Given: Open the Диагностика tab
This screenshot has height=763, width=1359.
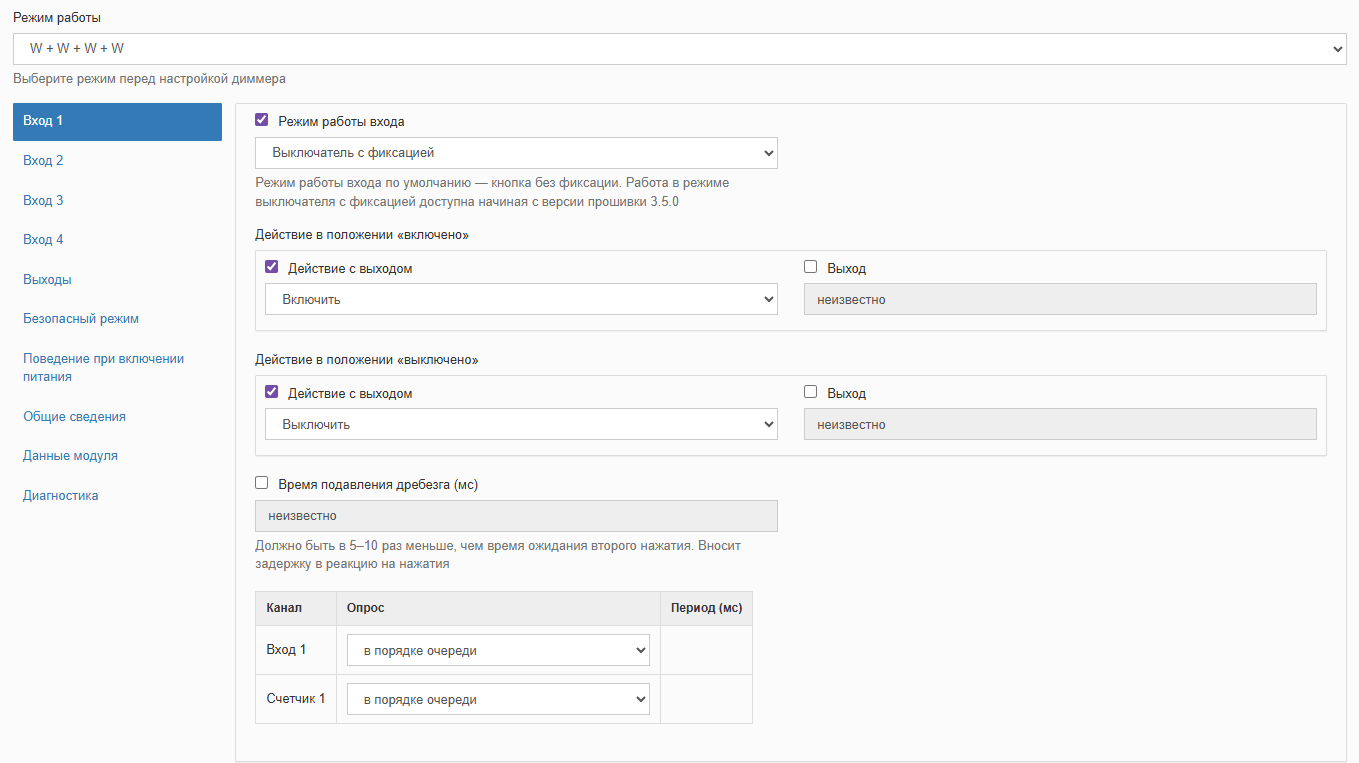Looking at the screenshot, I should (60, 496).
